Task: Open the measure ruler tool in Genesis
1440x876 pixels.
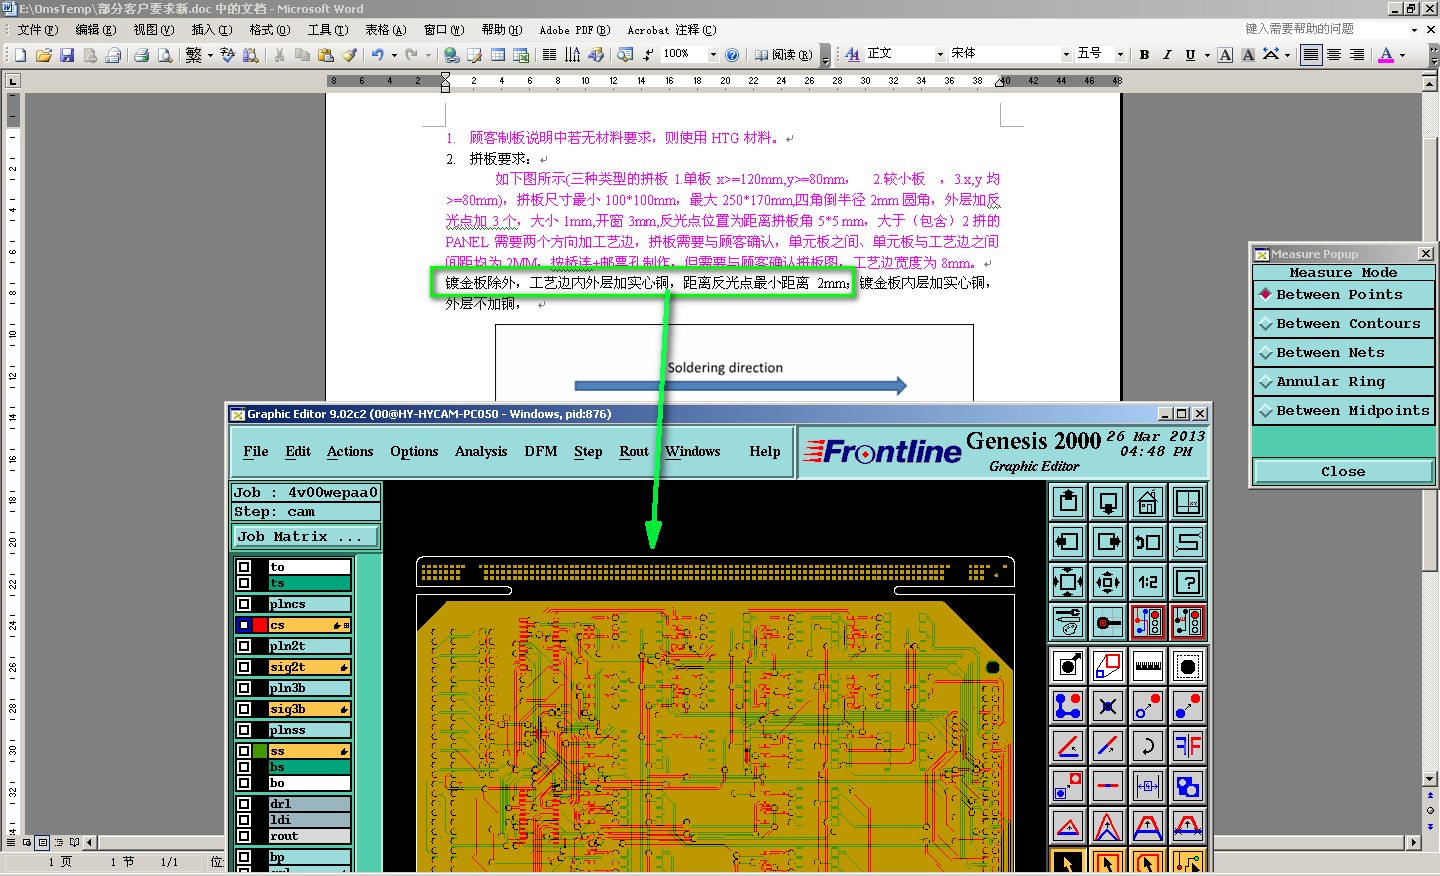Action: click(1148, 666)
